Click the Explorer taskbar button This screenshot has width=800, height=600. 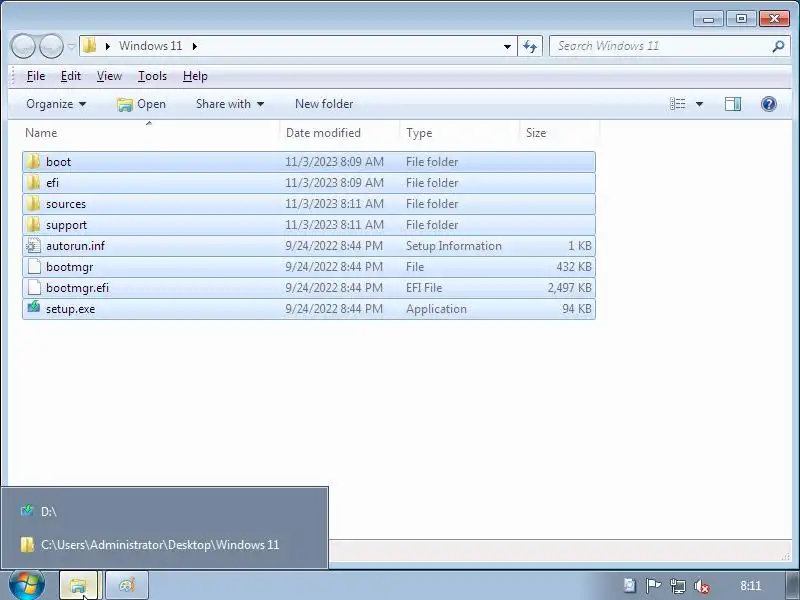pyautogui.click(x=79, y=585)
